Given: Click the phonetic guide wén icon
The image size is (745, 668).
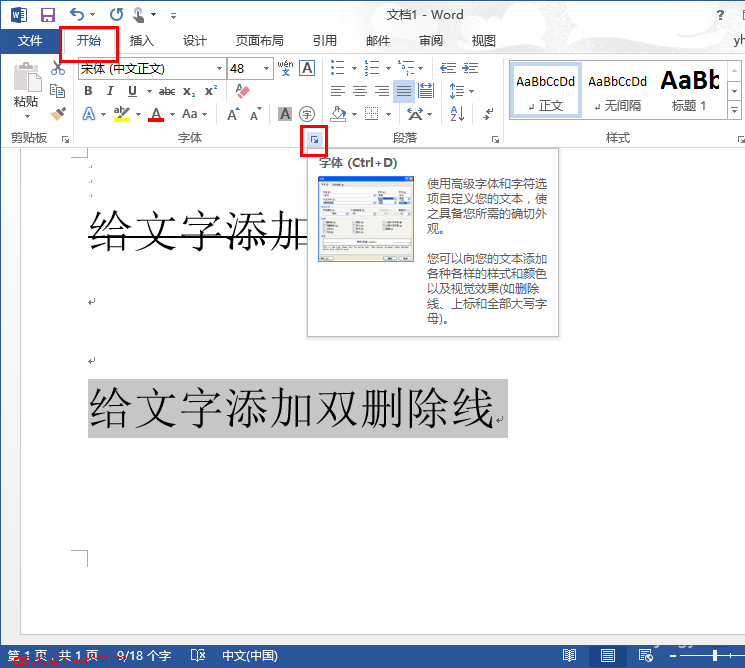Looking at the screenshot, I should pyautogui.click(x=285, y=68).
